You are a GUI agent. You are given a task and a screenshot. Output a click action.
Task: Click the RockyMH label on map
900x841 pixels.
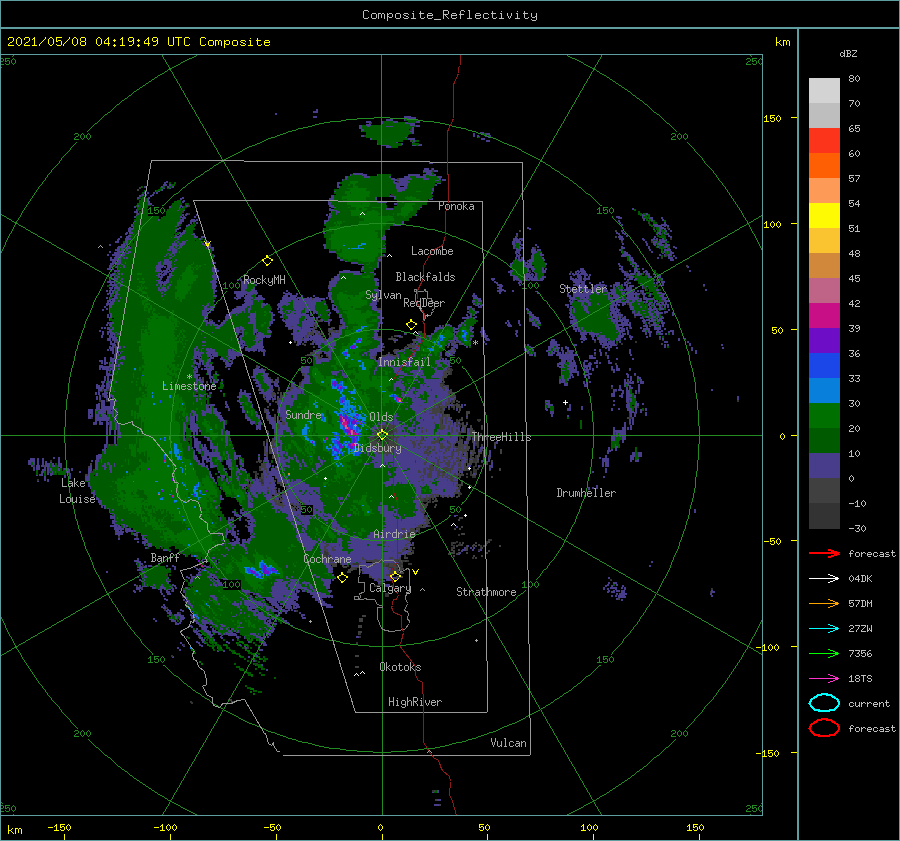click(x=264, y=280)
